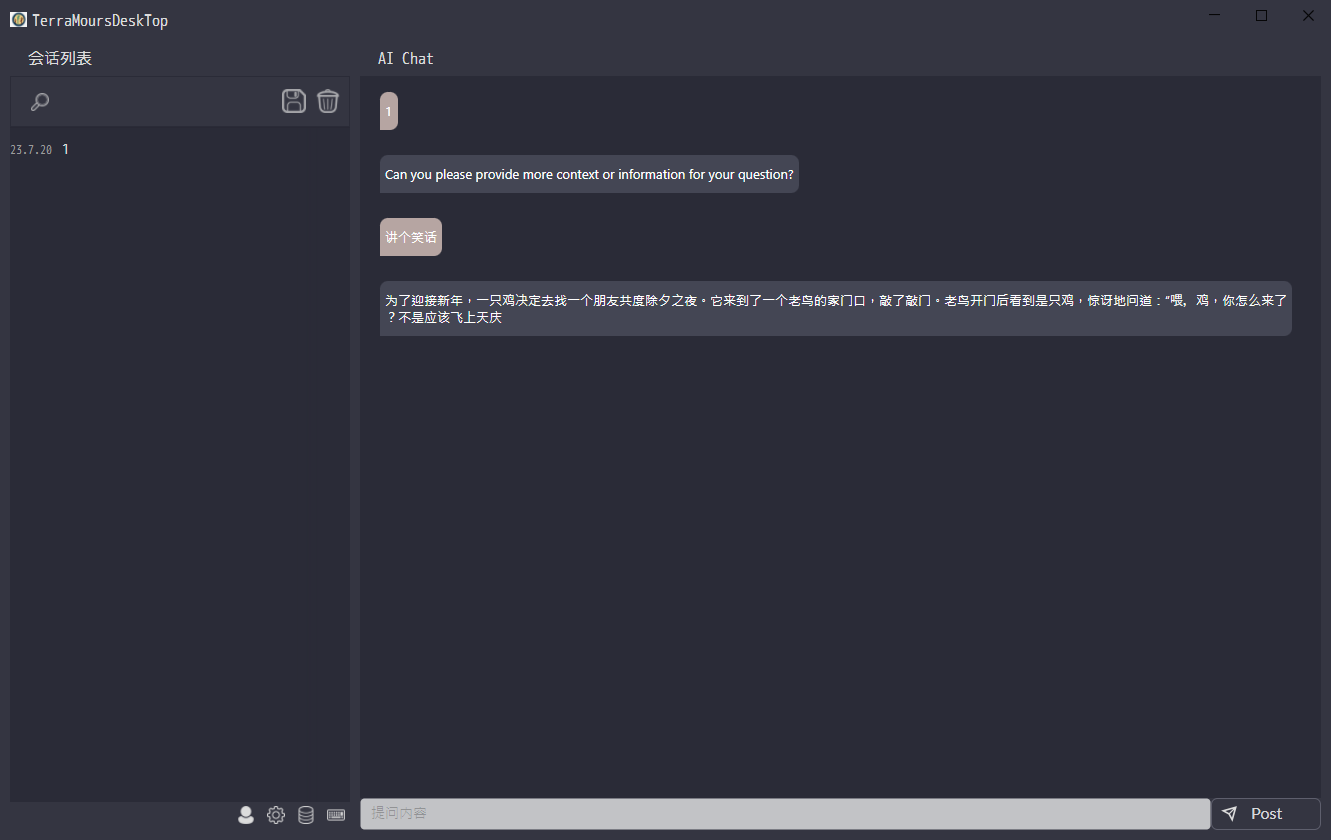The width and height of the screenshot is (1331, 840).
Task: Minimize the TerraMoursDeskTop window
Action: [1215, 15]
